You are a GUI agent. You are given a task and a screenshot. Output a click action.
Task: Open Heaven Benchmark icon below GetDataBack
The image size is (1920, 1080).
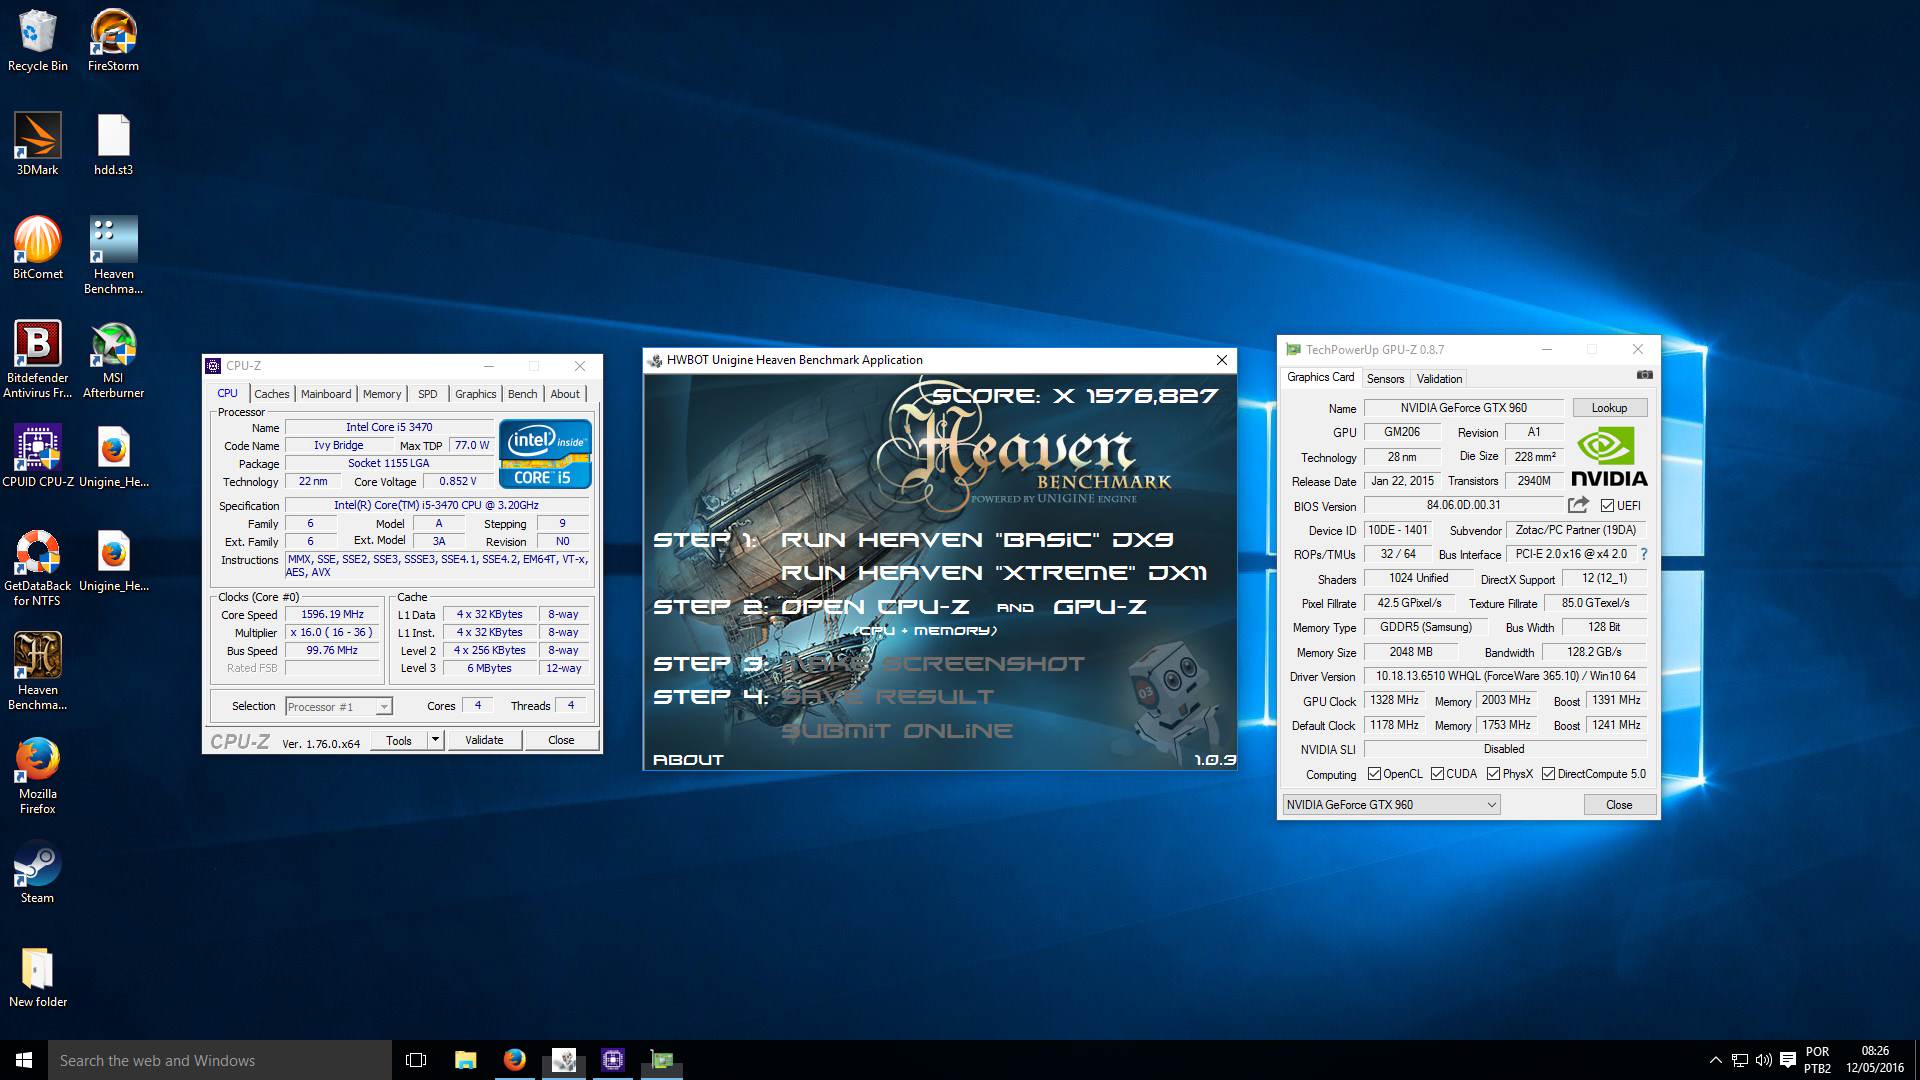pyautogui.click(x=38, y=672)
